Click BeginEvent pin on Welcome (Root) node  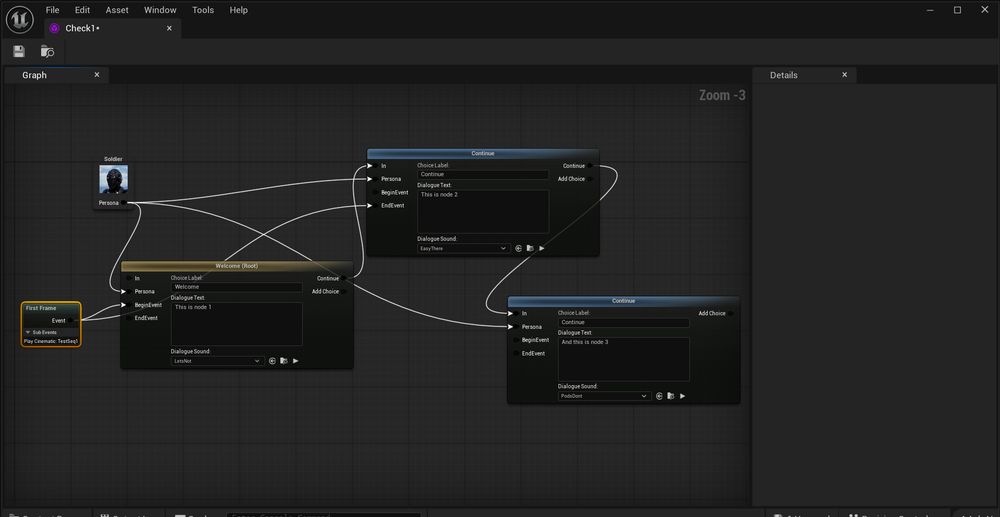pos(129,305)
